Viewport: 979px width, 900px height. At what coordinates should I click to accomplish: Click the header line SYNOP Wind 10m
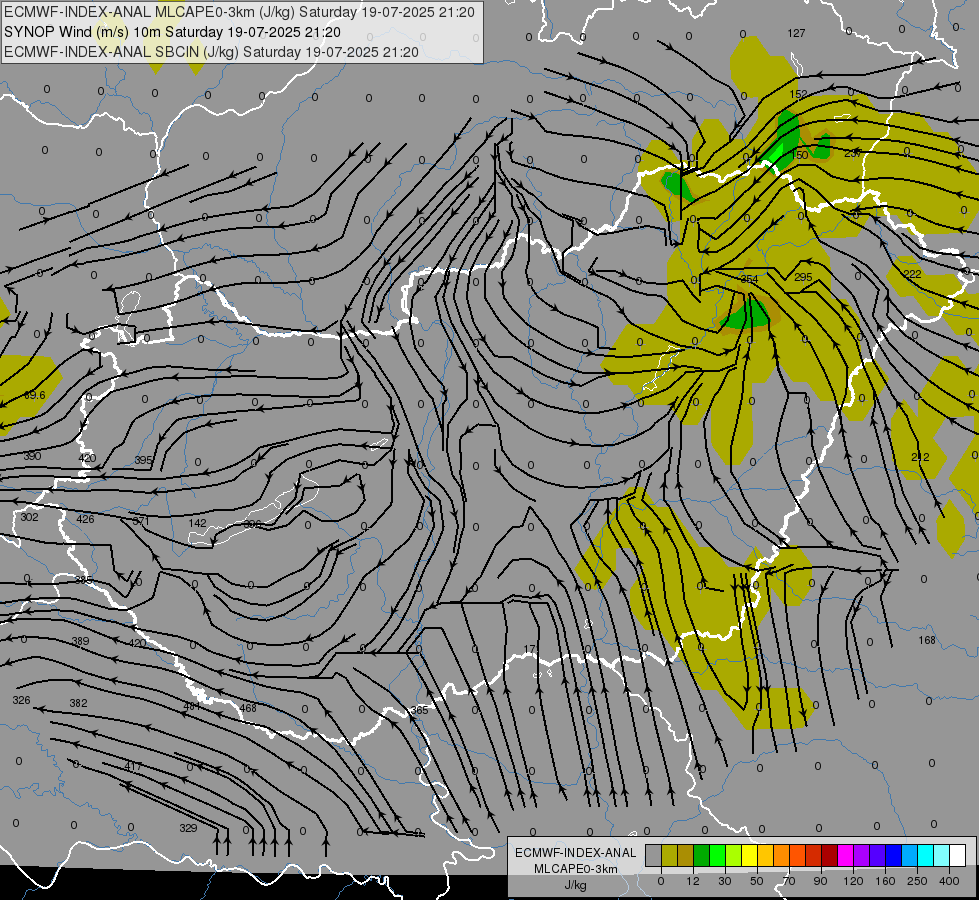[172, 32]
